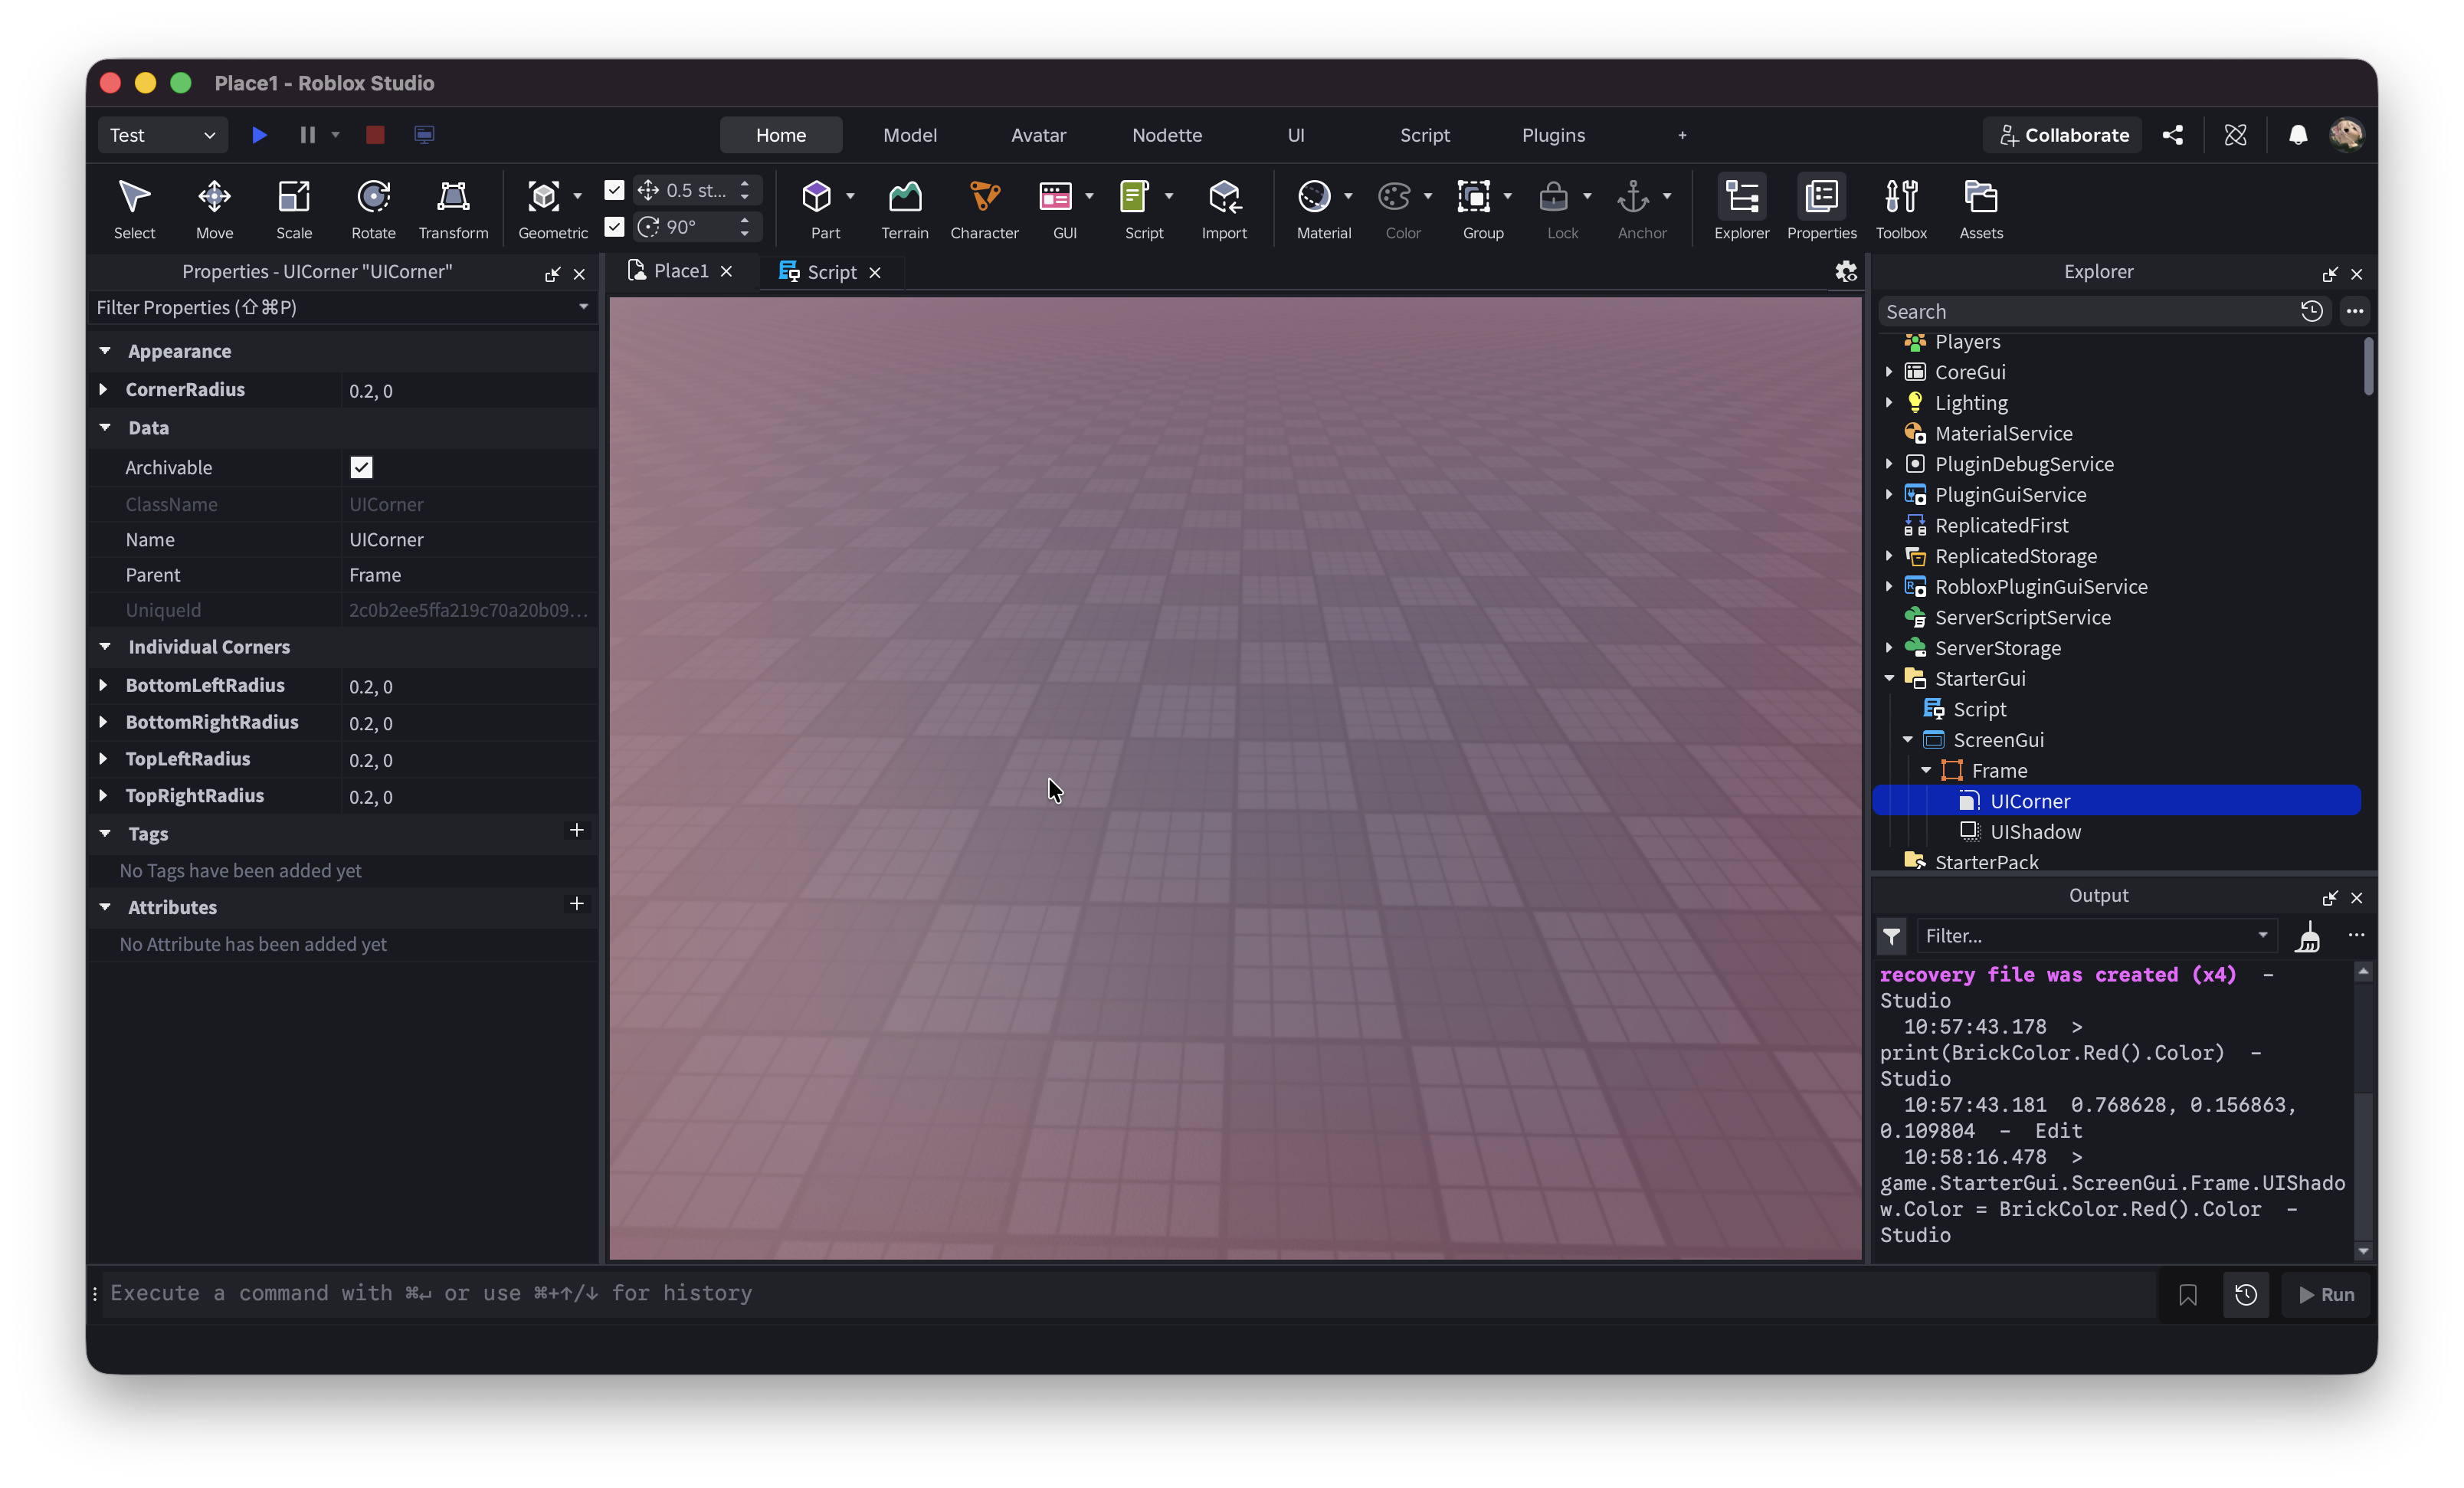
Task: Switch to the Plugins tab
Action: [1553, 135]
